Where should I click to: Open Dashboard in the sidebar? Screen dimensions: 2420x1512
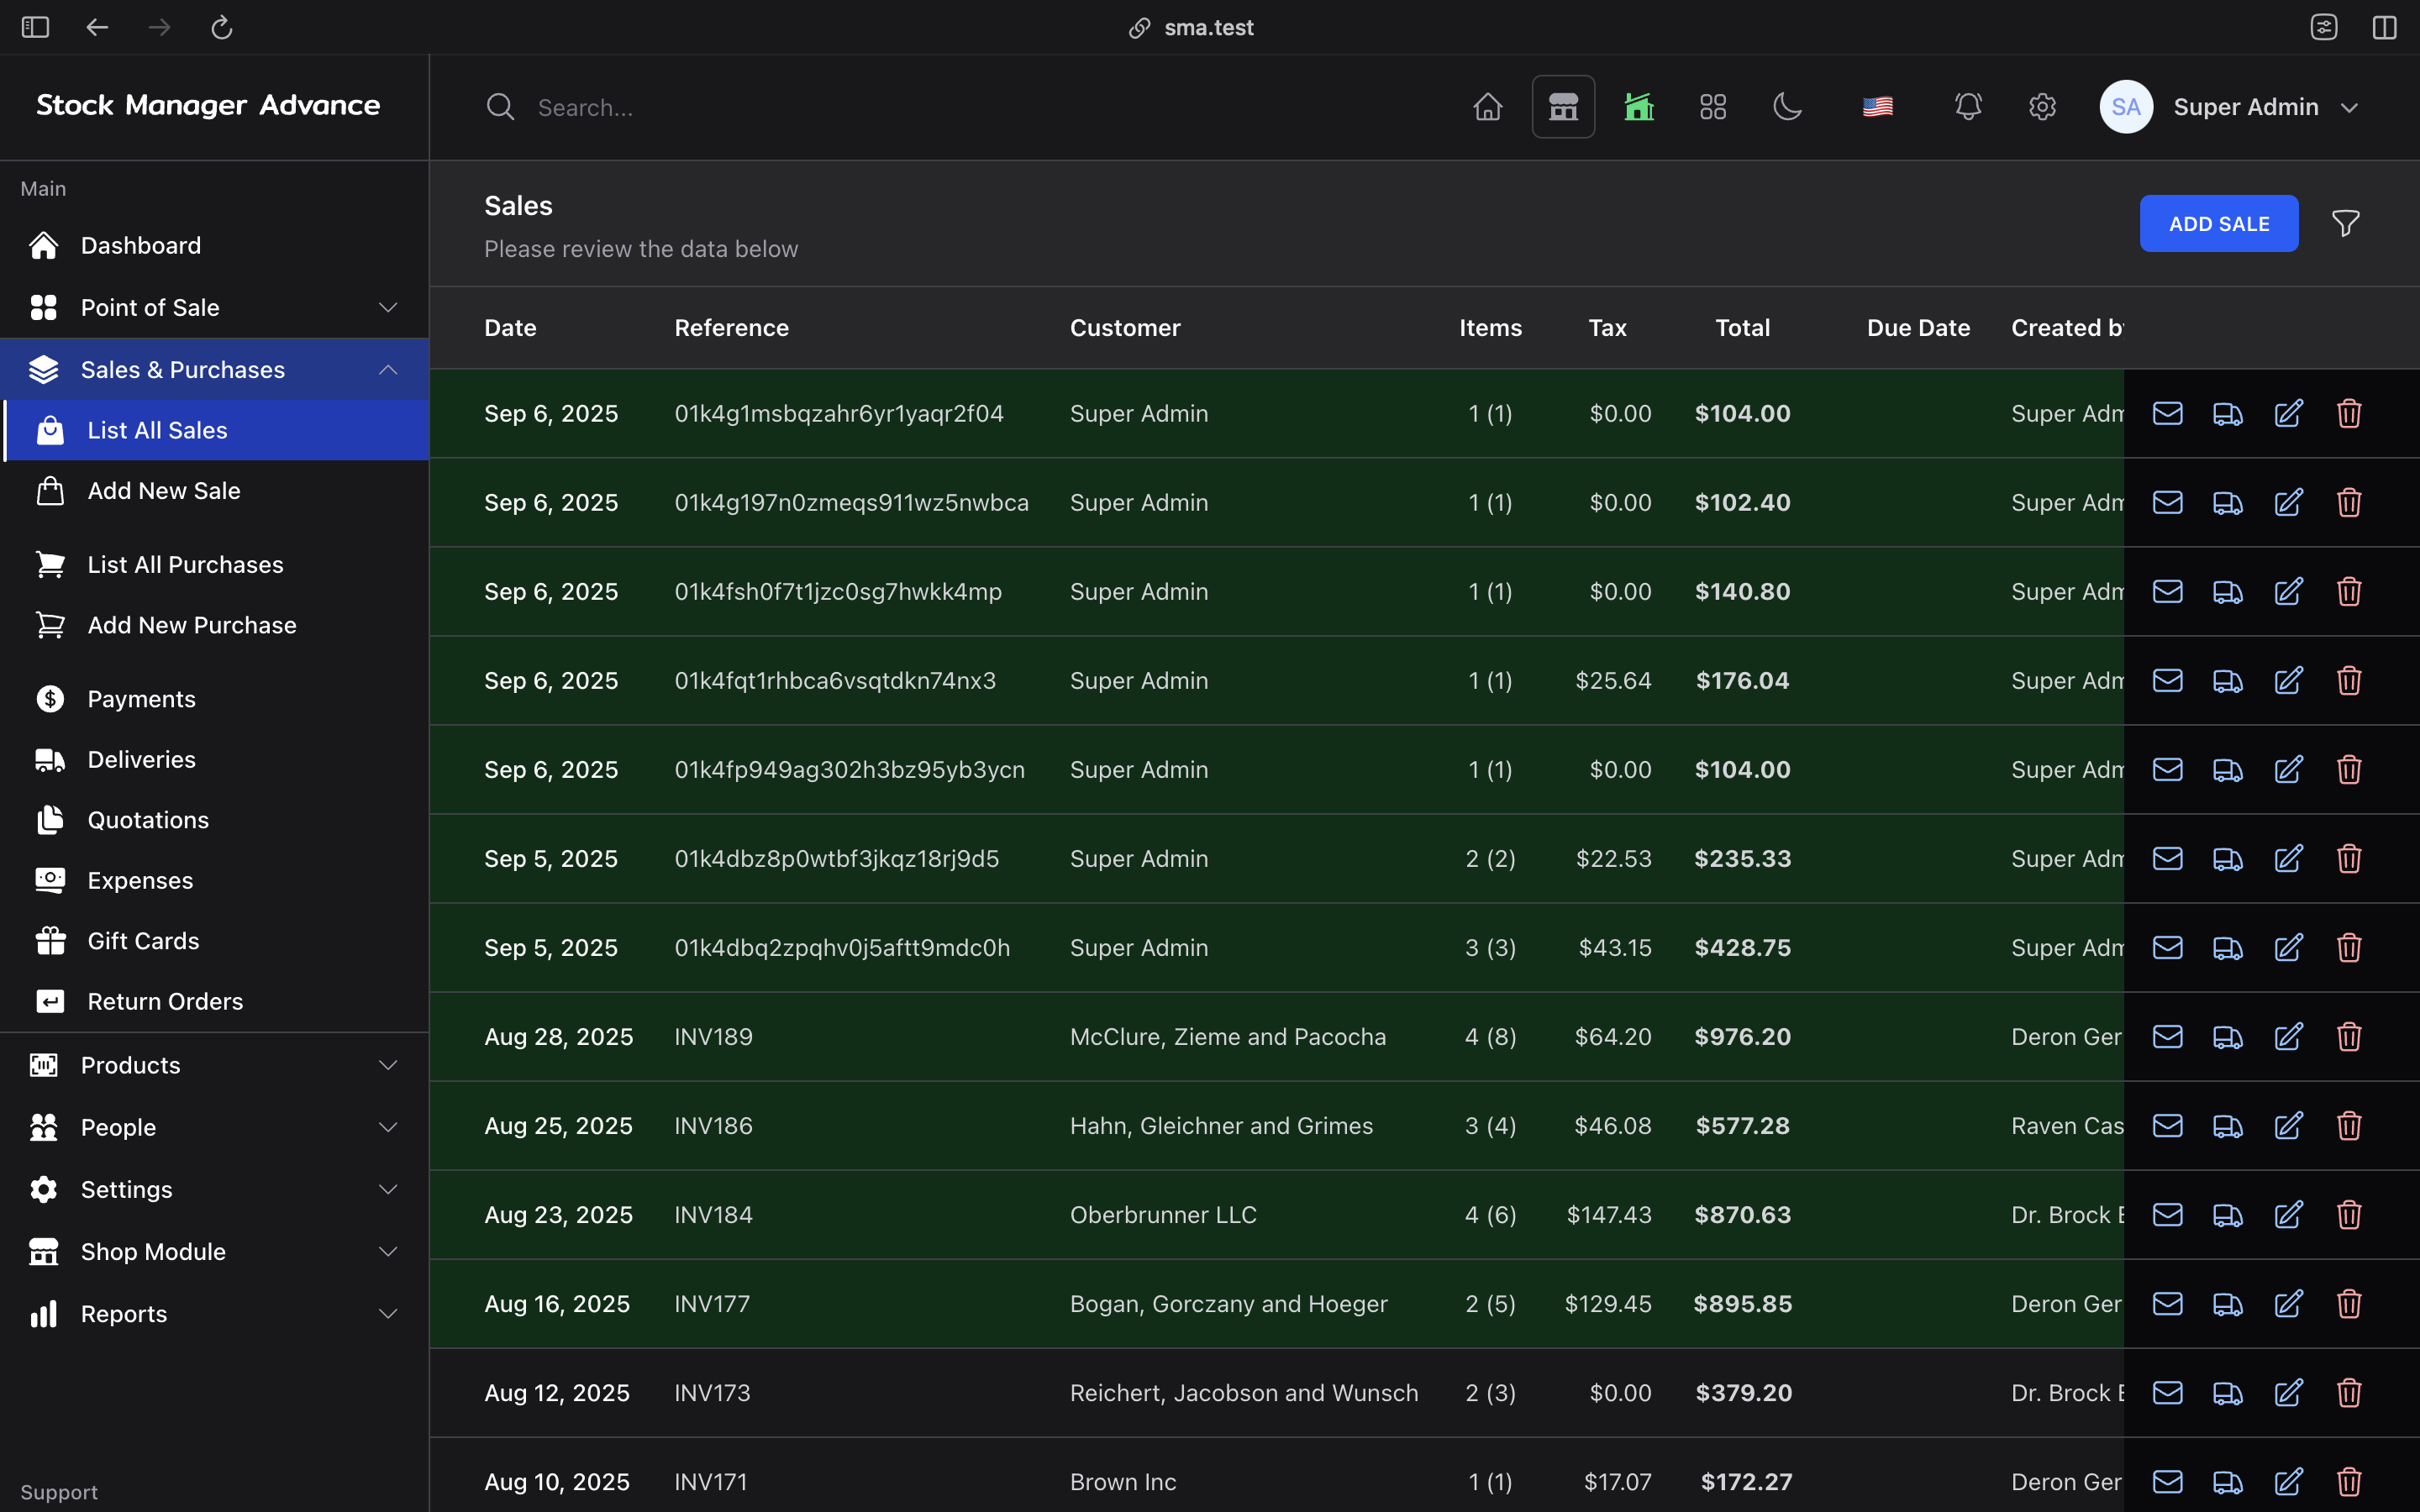coord(214,245)
